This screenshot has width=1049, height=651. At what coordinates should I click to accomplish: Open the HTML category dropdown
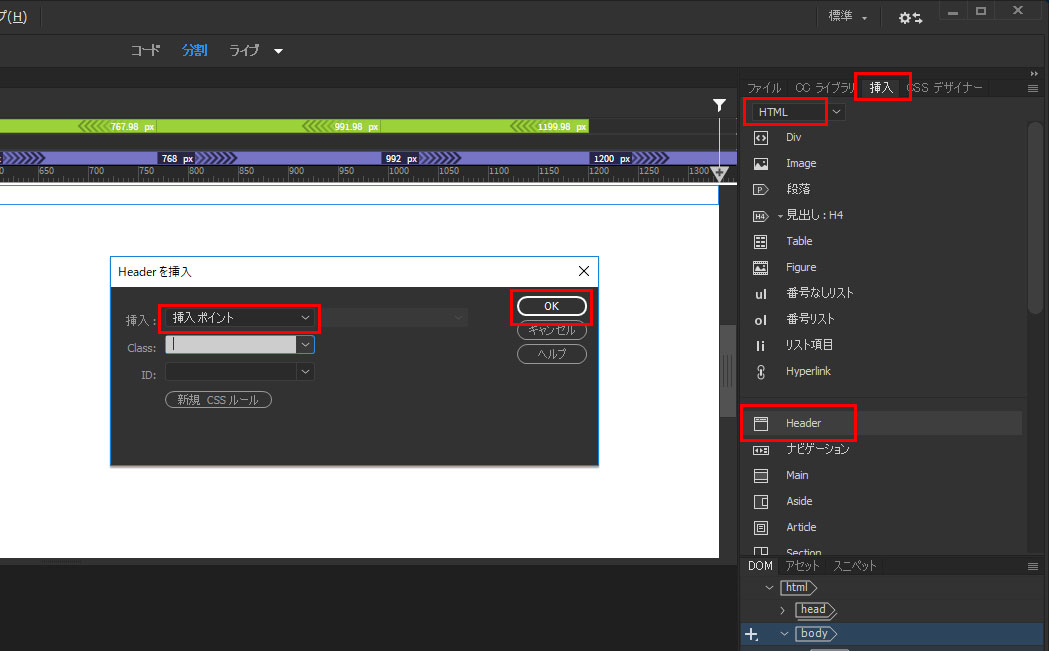836,112
